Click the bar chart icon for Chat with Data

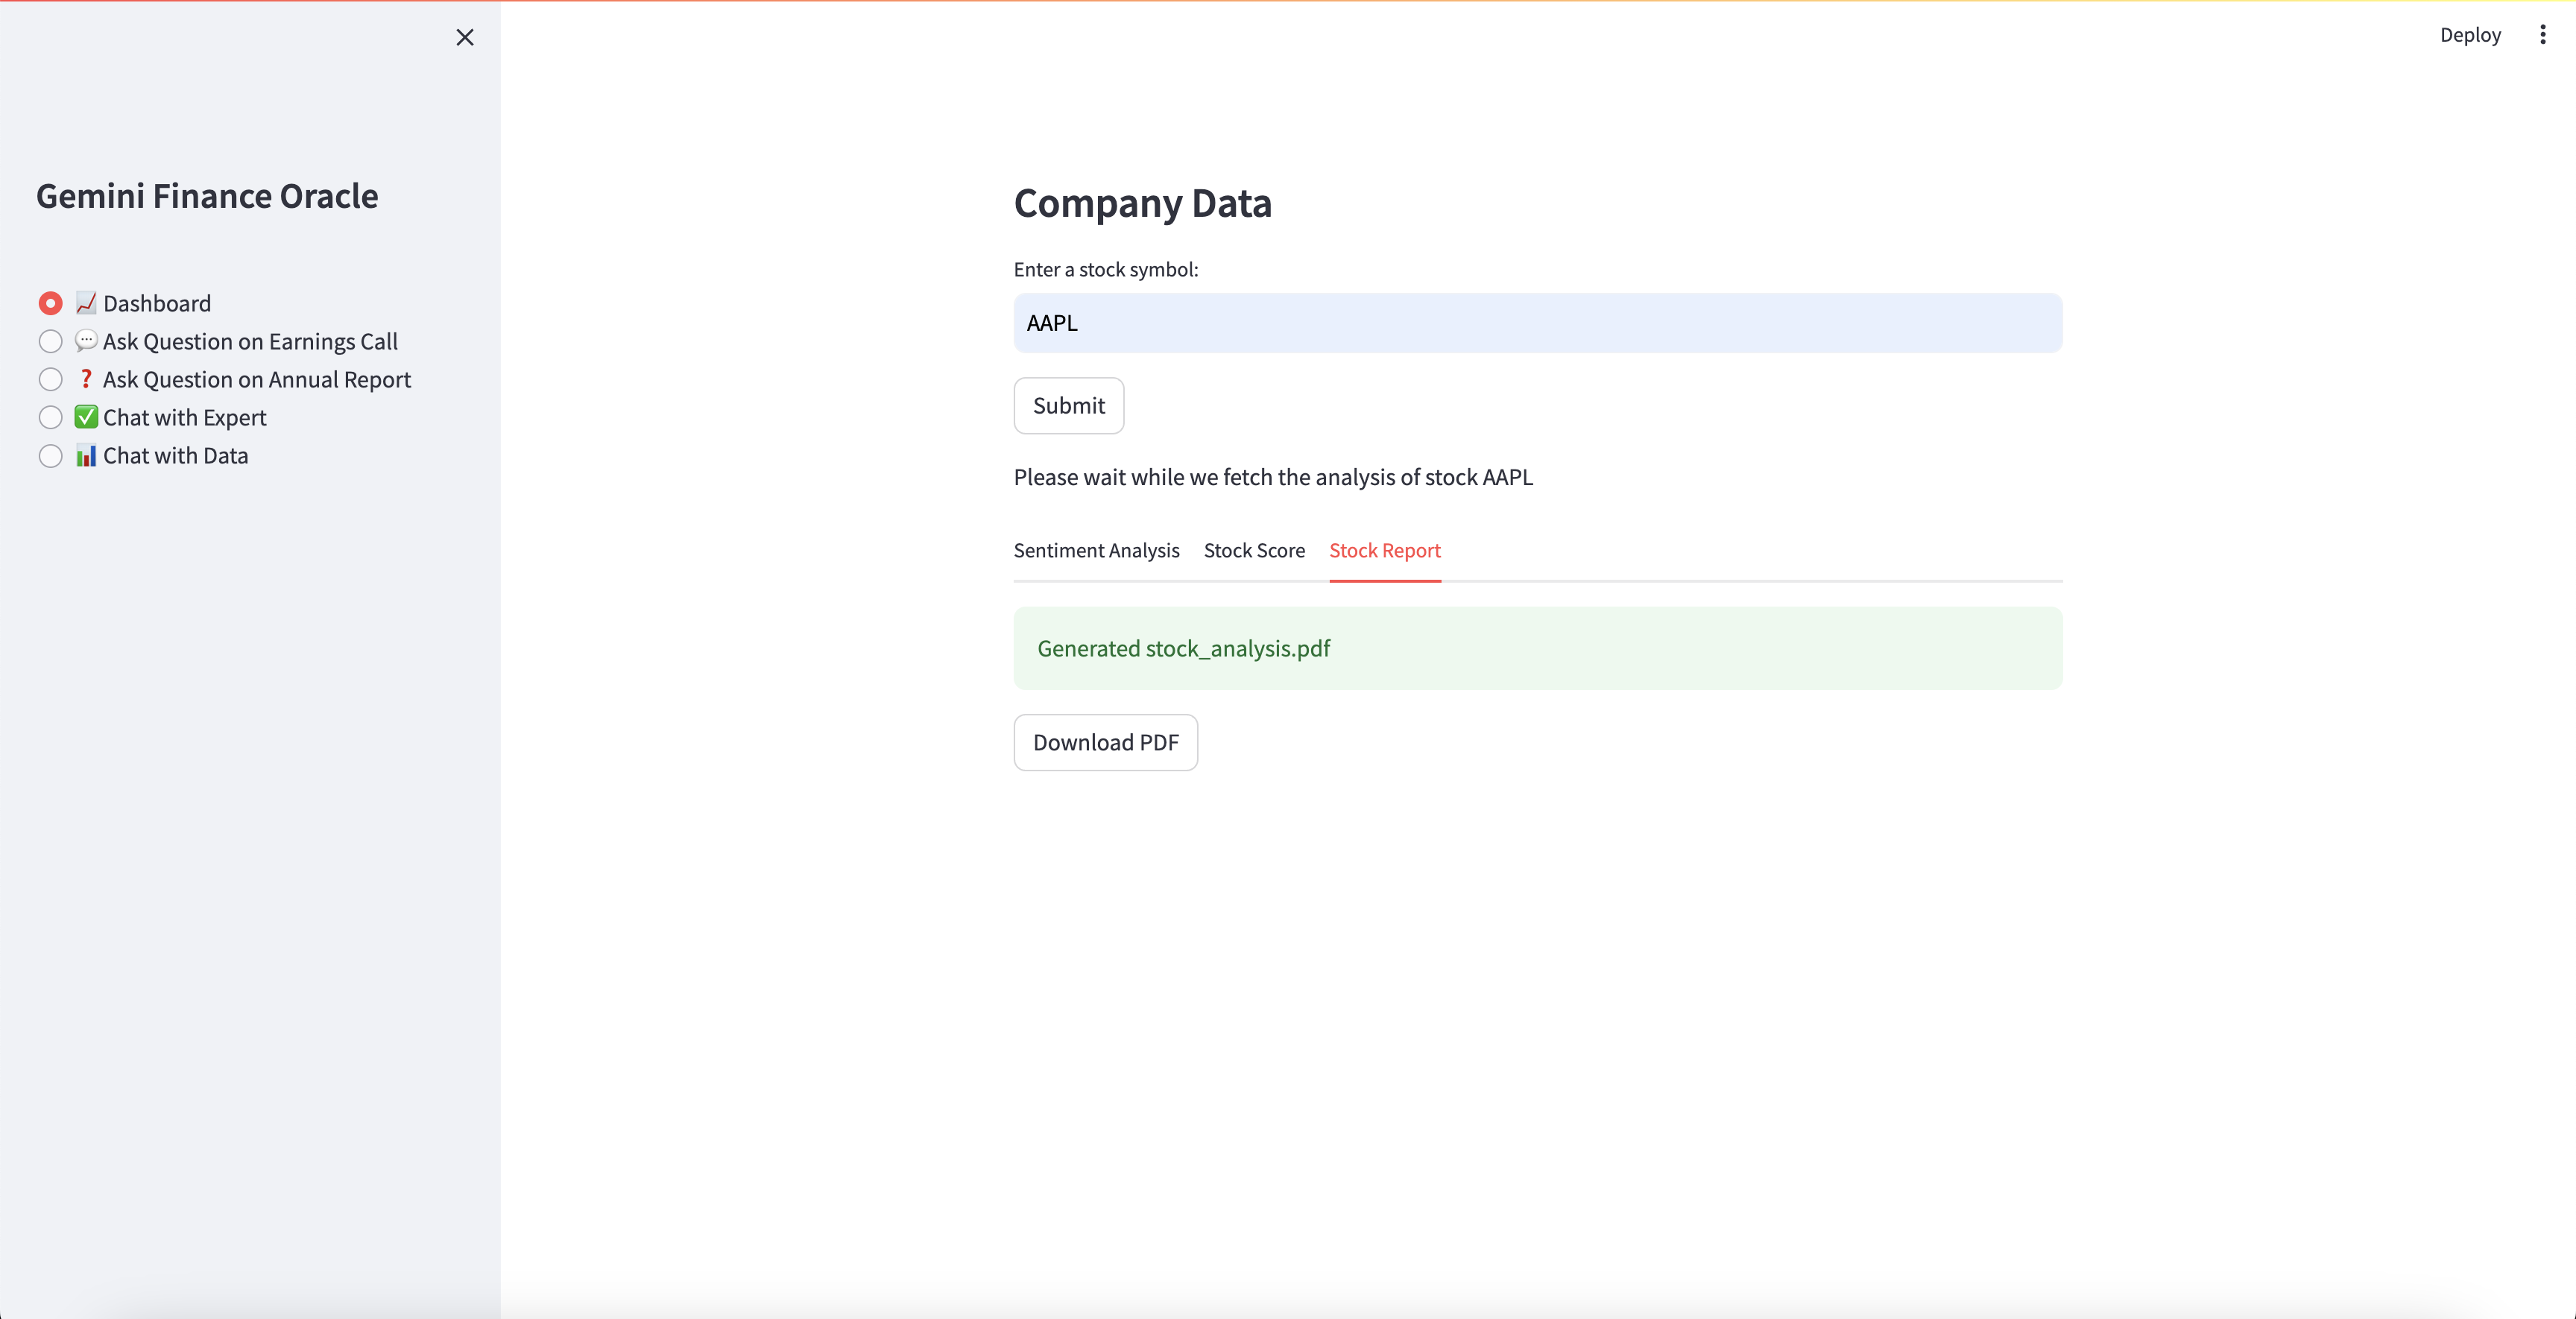[x=86, y=455]
